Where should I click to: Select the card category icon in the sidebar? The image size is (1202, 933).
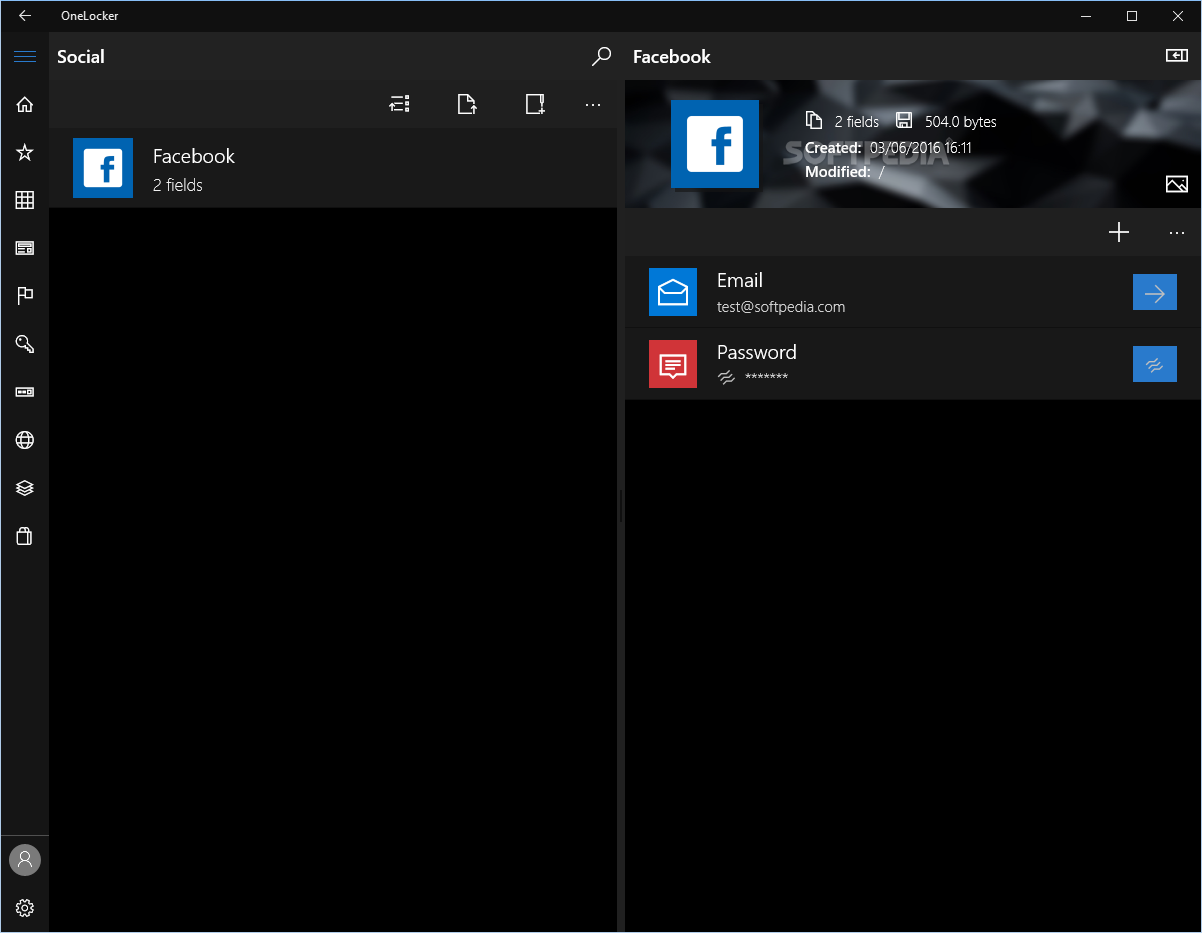(x=25, y=248)
